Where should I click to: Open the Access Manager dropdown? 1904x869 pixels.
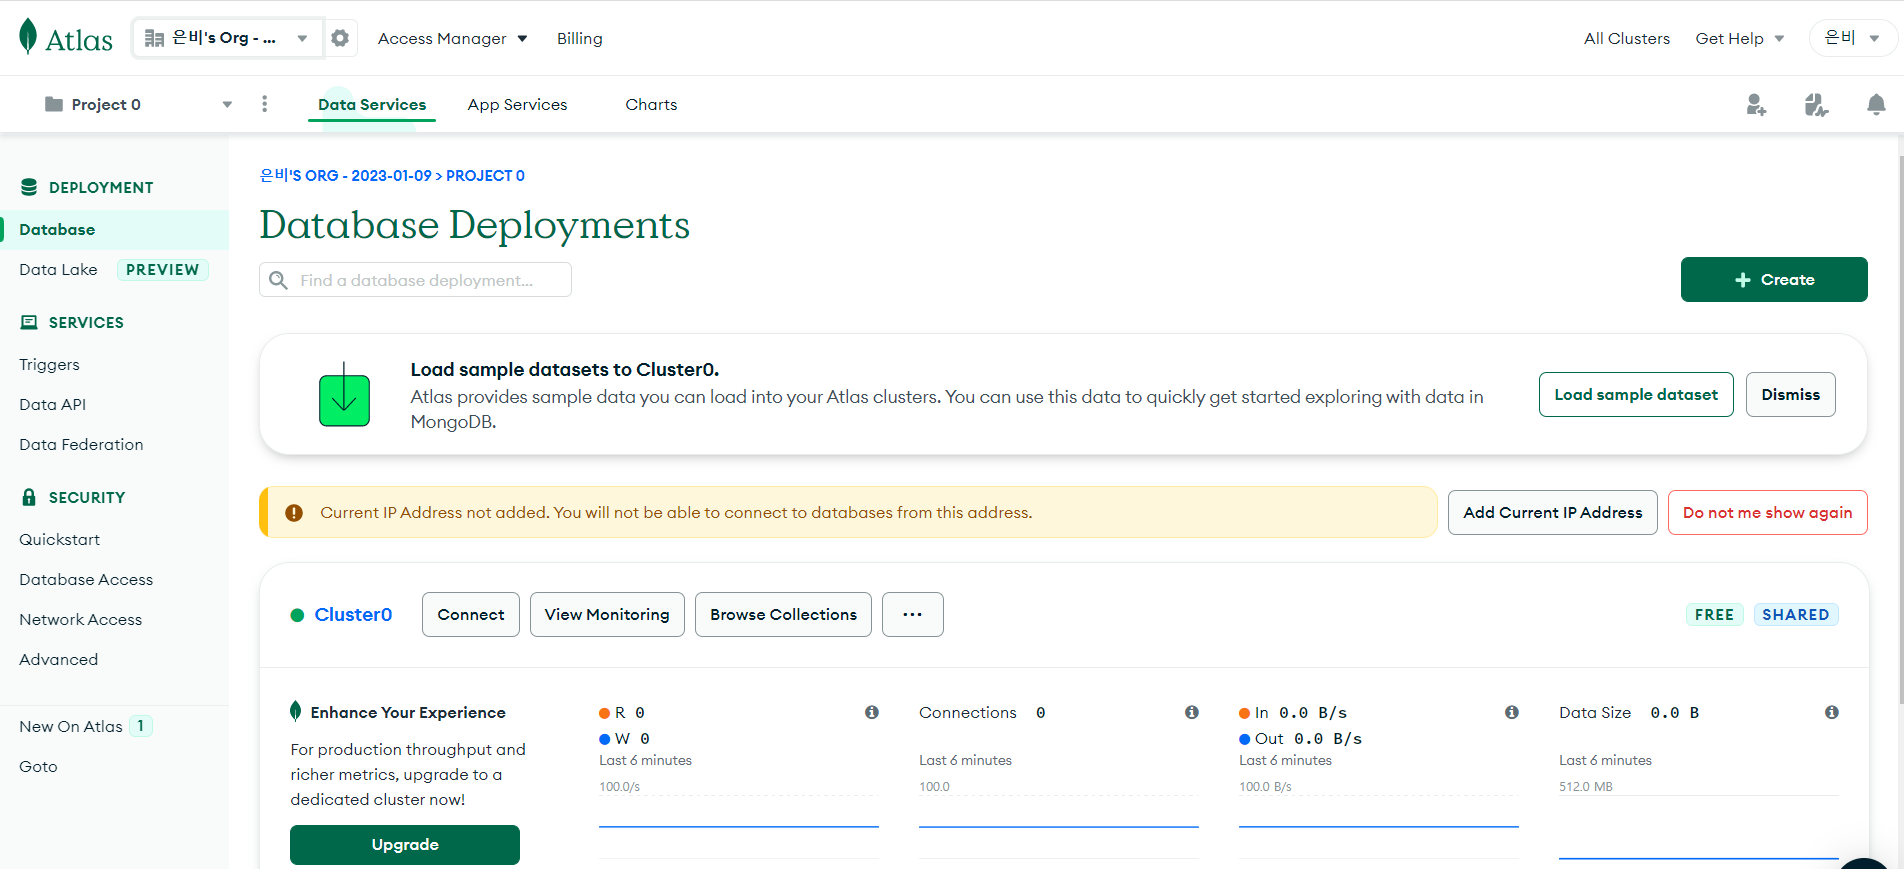pos(452,38)
